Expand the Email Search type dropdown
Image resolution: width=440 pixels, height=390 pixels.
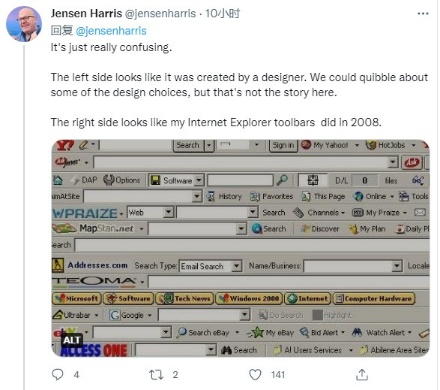236,266
